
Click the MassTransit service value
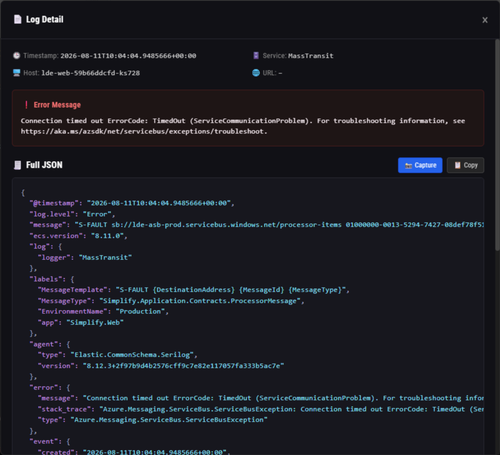point(311,56)
